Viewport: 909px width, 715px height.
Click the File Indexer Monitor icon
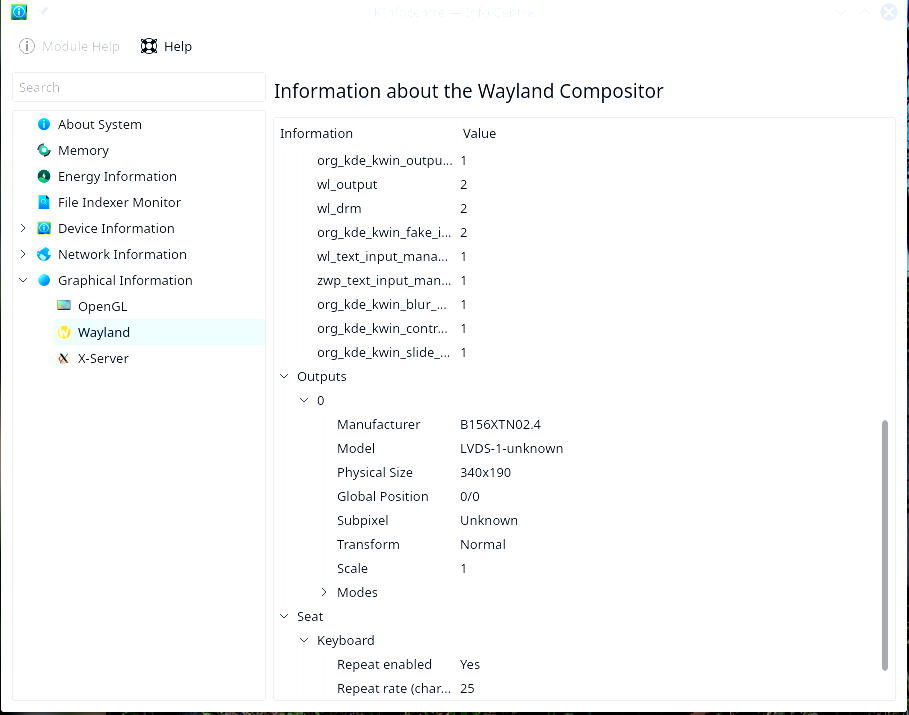coord(44,203)
